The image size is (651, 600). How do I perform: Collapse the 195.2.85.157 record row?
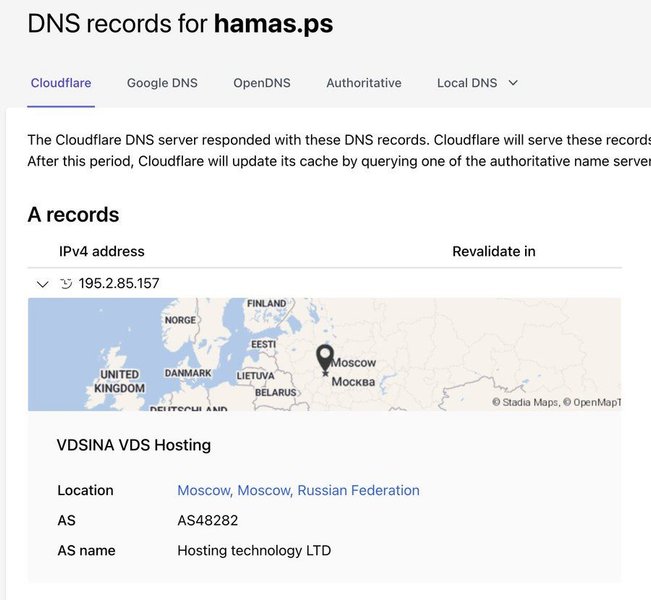point(42,284)
